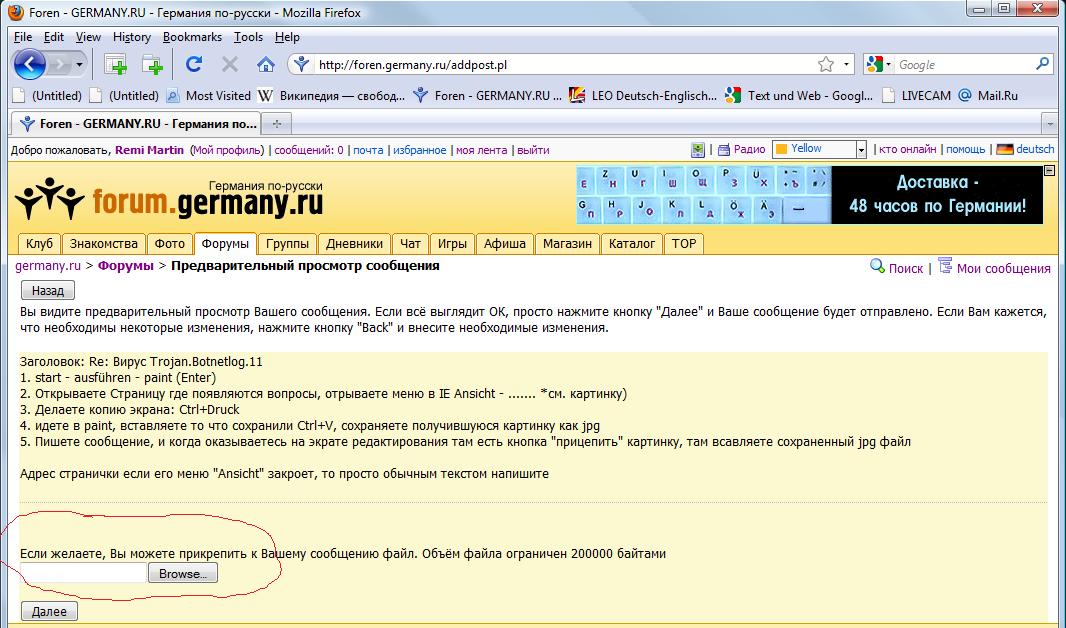Open a new window via toolbar icon

116,65
